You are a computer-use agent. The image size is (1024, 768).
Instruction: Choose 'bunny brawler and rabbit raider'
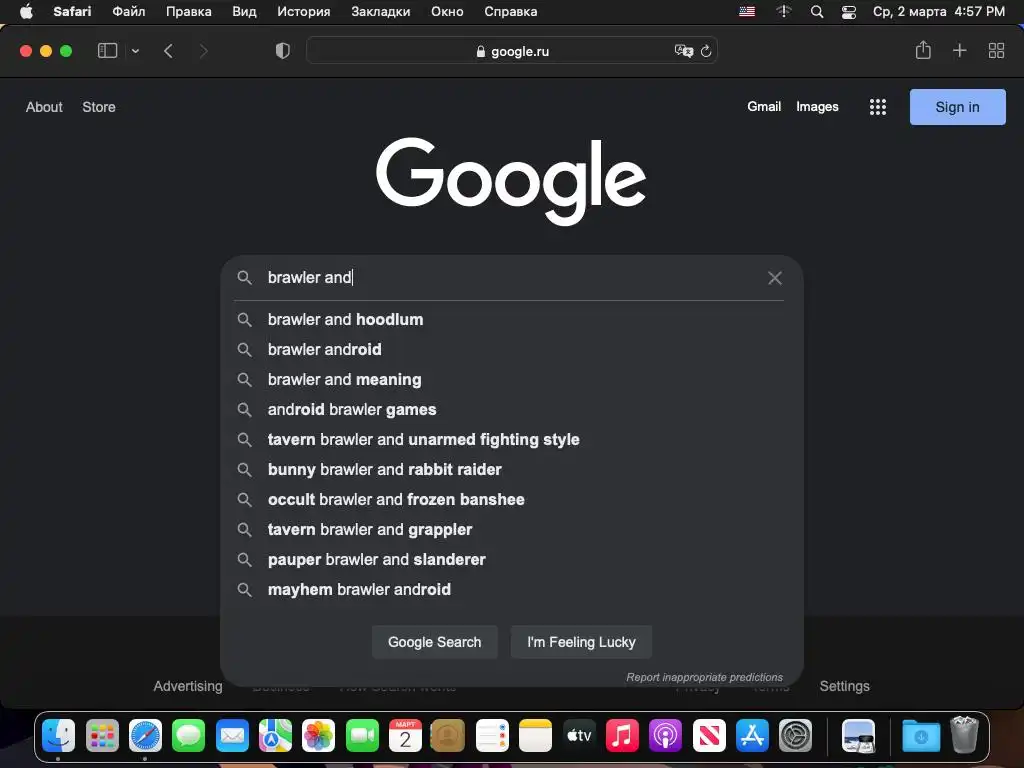tap(511, 470)
